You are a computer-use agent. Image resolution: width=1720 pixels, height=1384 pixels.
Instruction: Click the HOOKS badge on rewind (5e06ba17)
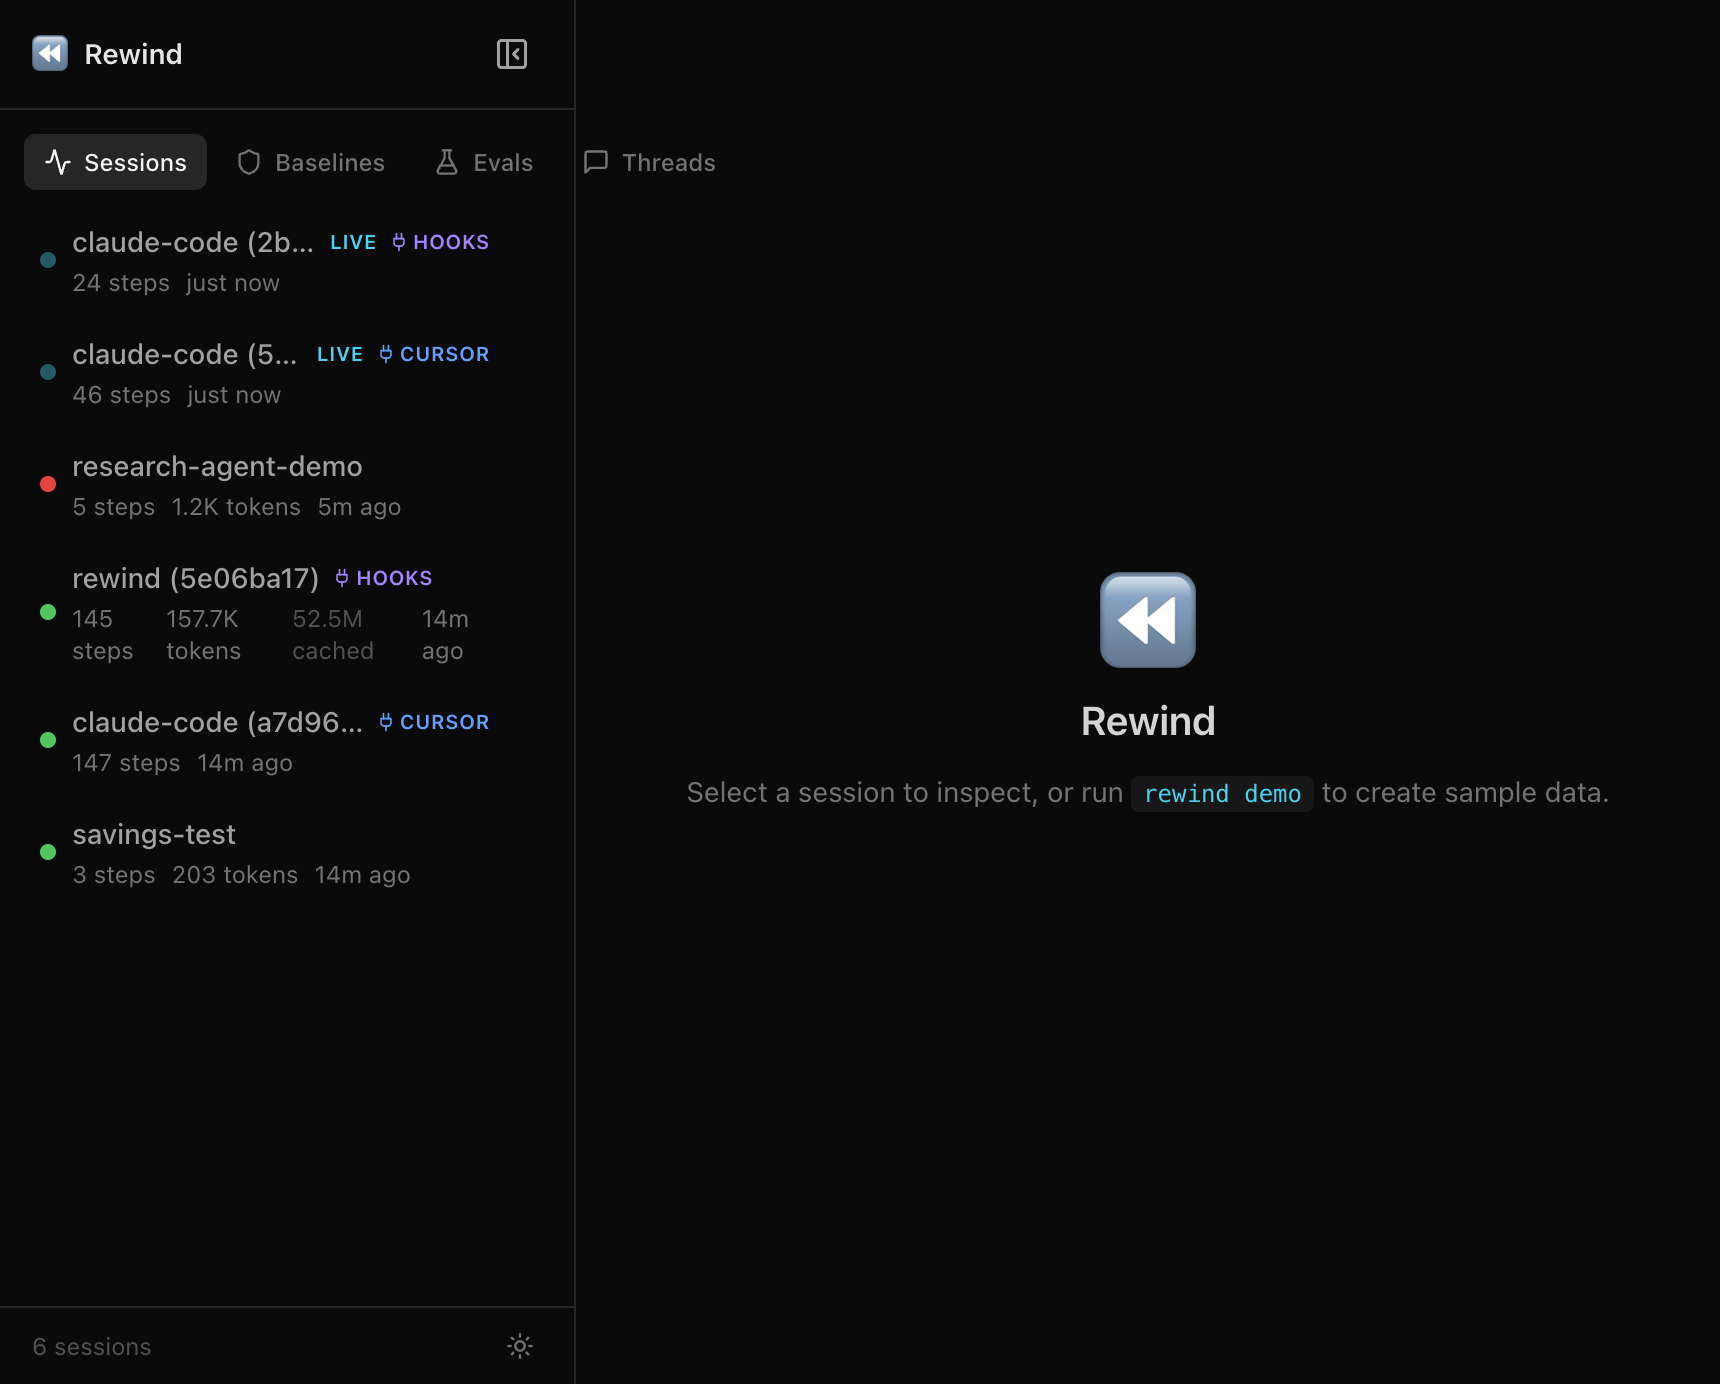pos(384,579)
